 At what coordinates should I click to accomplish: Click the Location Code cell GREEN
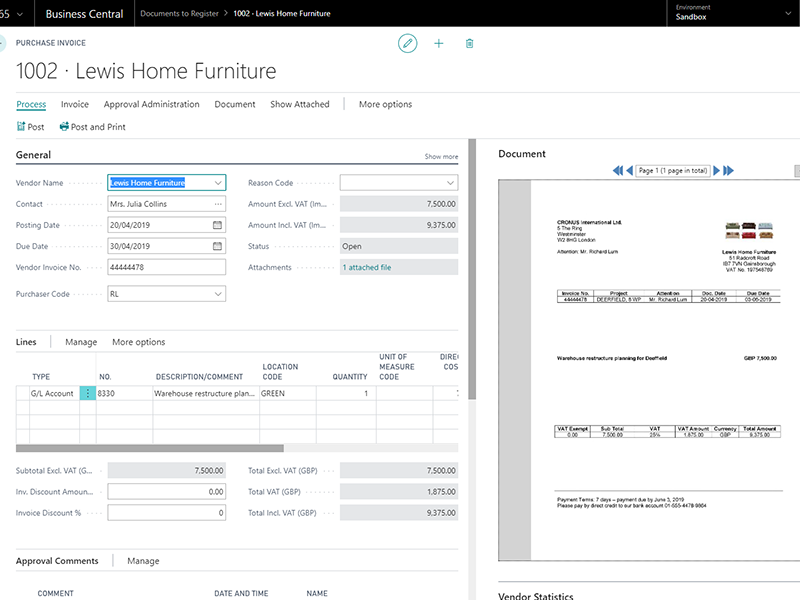pos(287,393)
